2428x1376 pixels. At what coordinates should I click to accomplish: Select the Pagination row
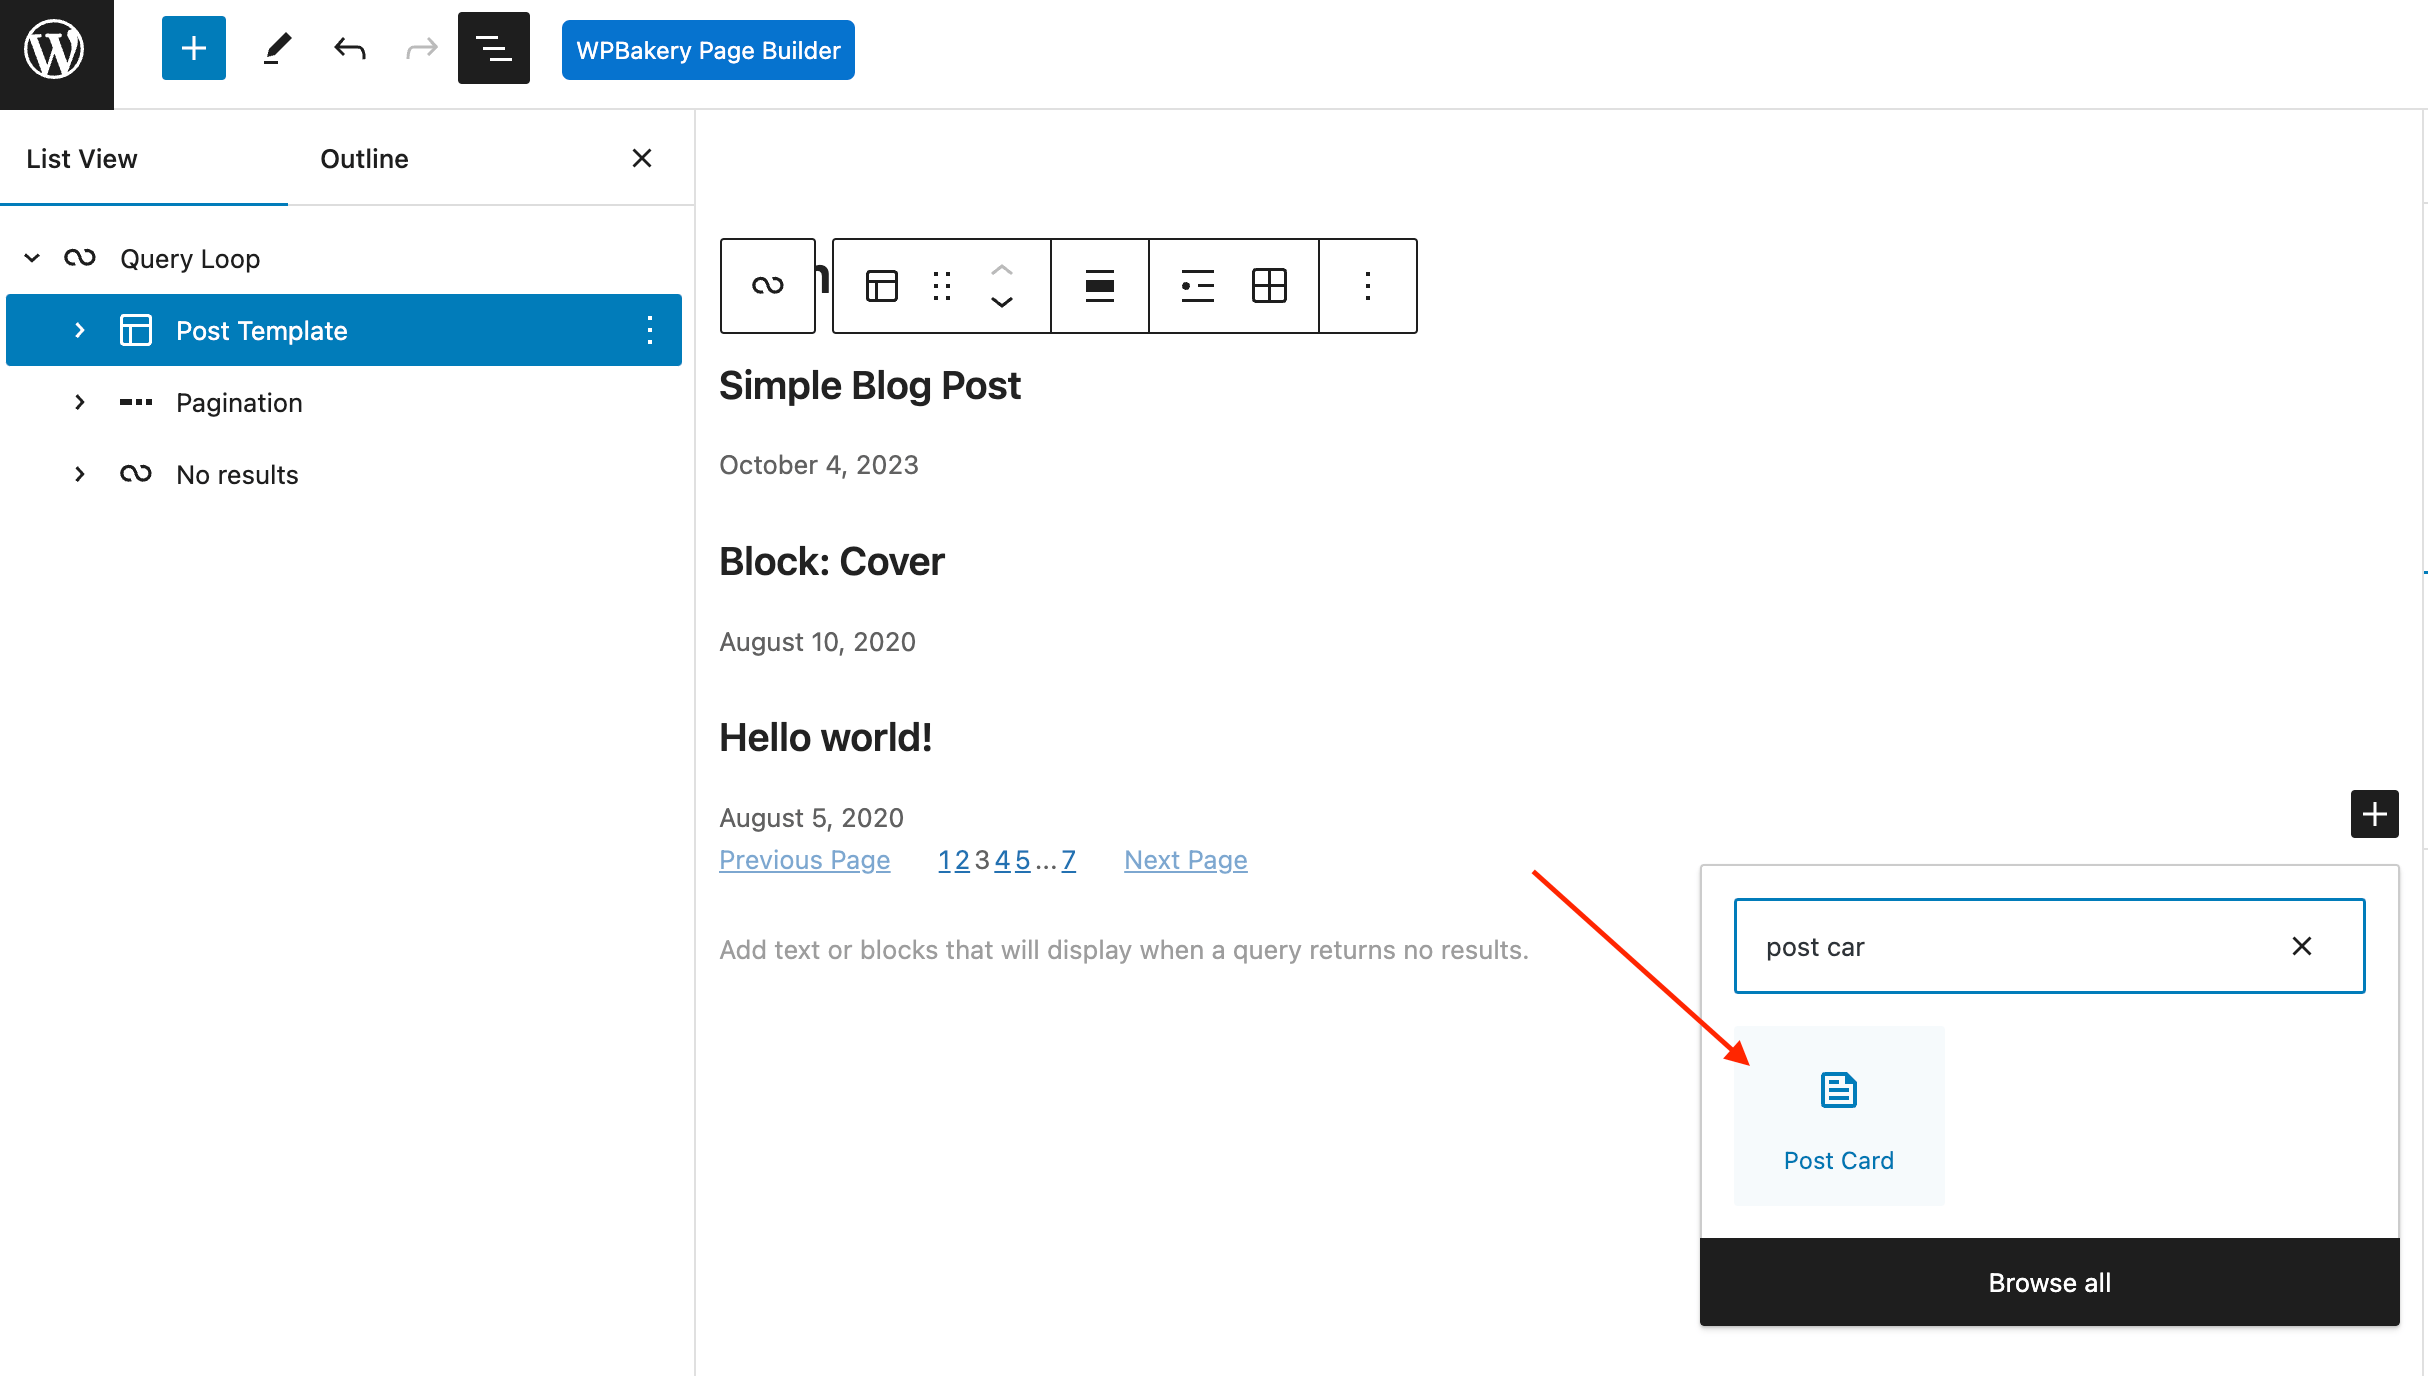(x=344, y=402)
